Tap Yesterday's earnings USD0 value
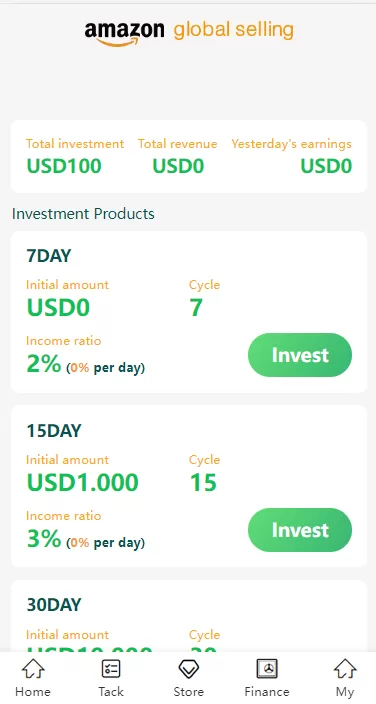The height and width of the screenshot is (704, 376). pos(326,166)
